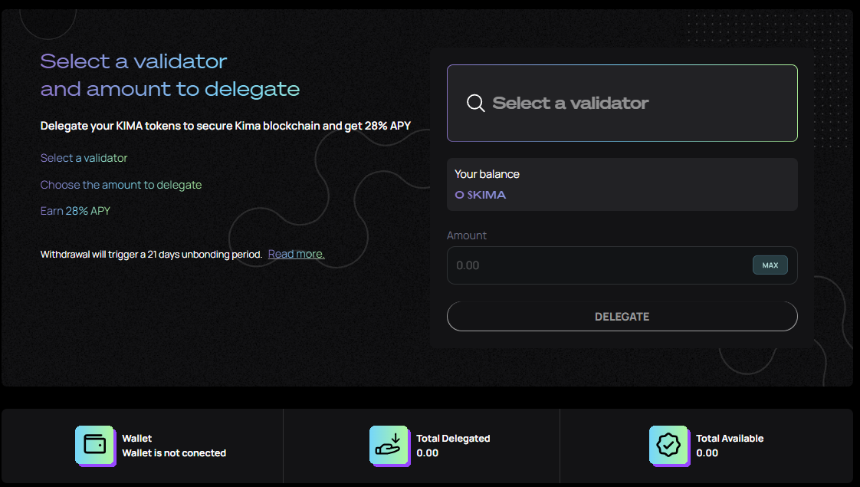
Task: Click the MAX amount button
Action: [770, 265]
